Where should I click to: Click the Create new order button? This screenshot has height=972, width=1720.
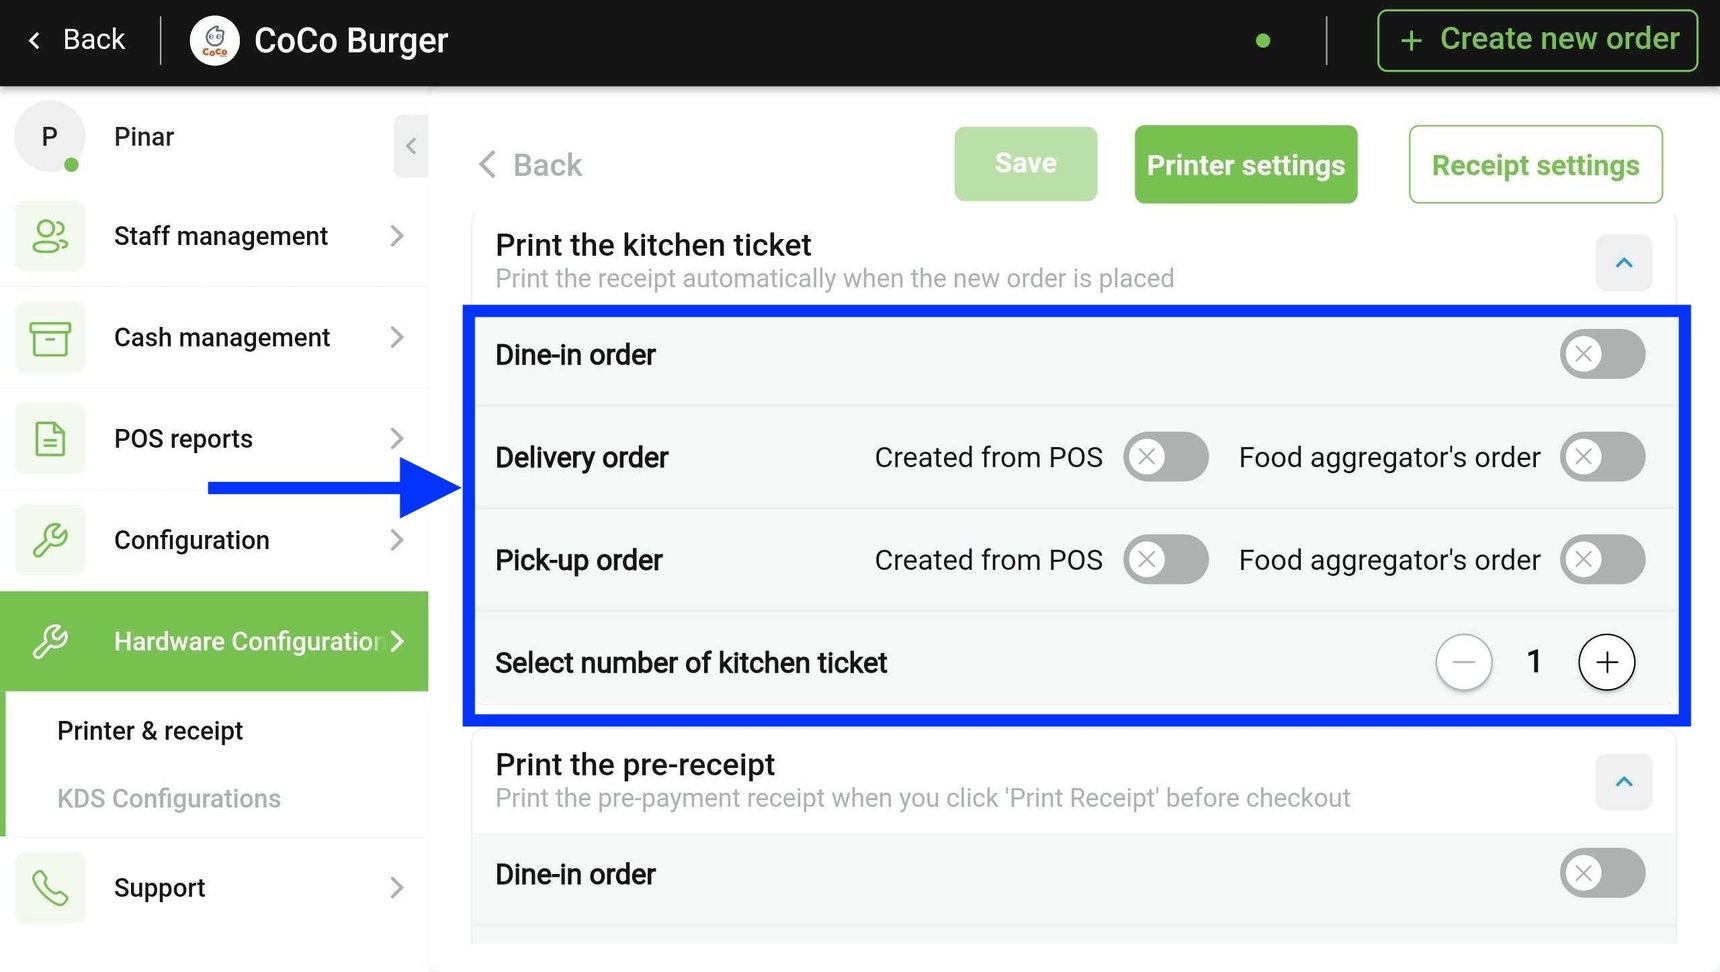tap(1536, 40)
